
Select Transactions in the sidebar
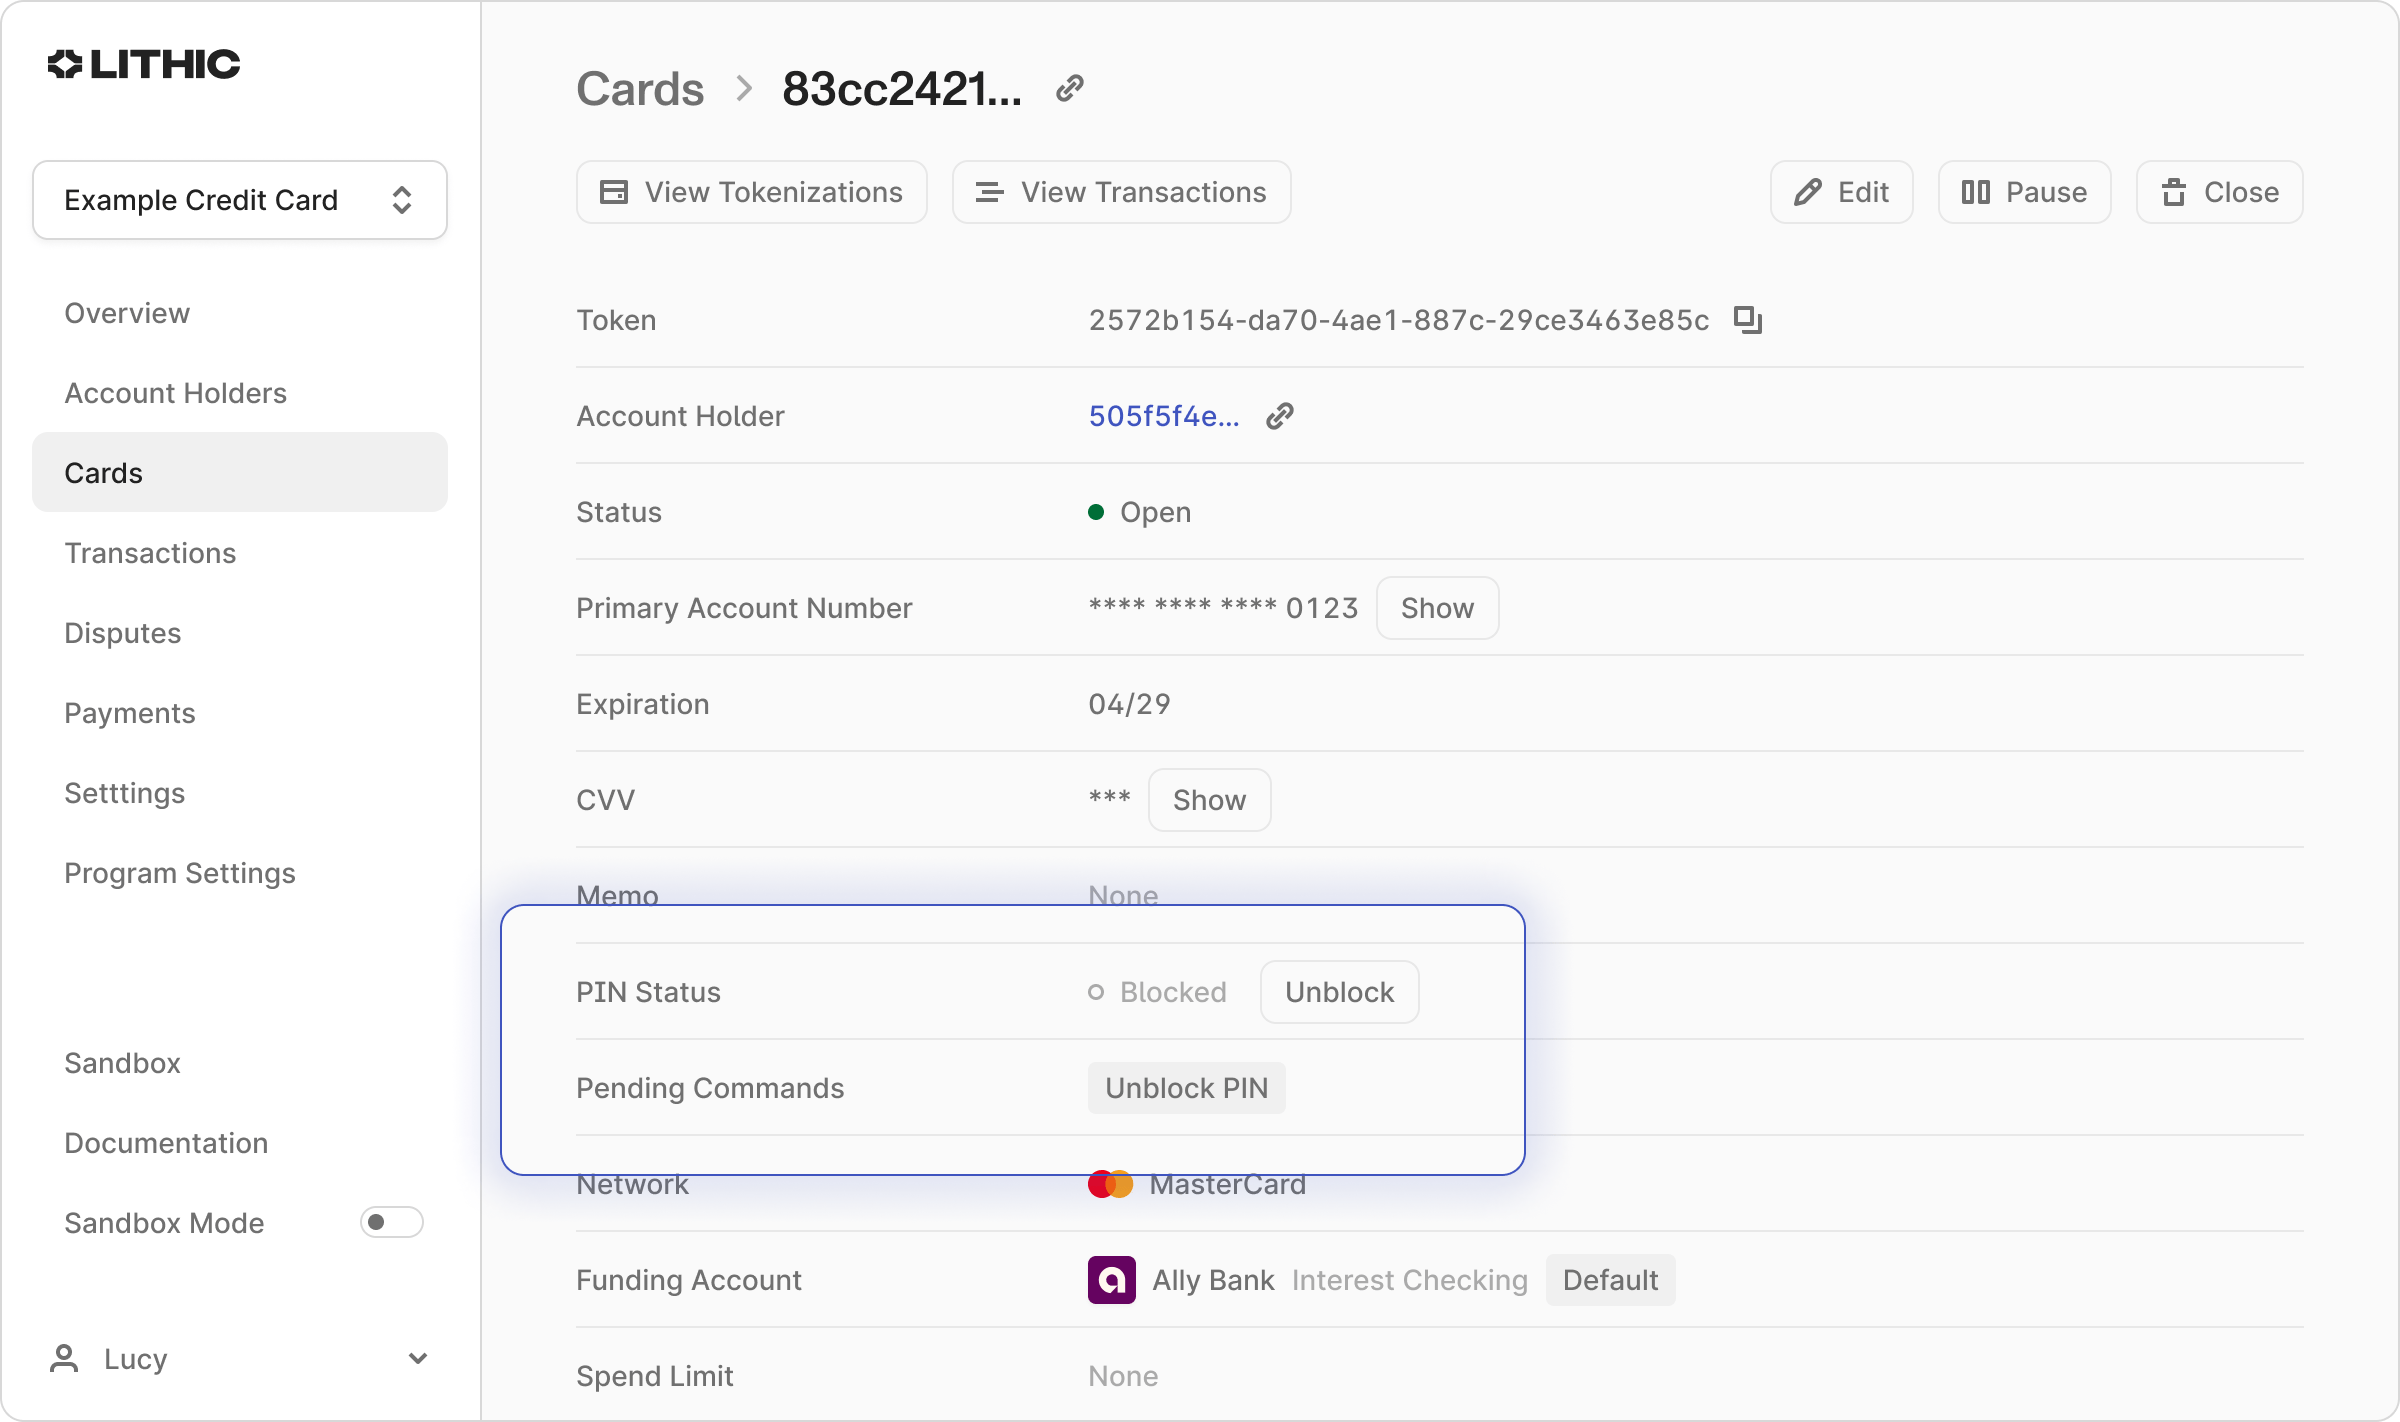point(150,552)
